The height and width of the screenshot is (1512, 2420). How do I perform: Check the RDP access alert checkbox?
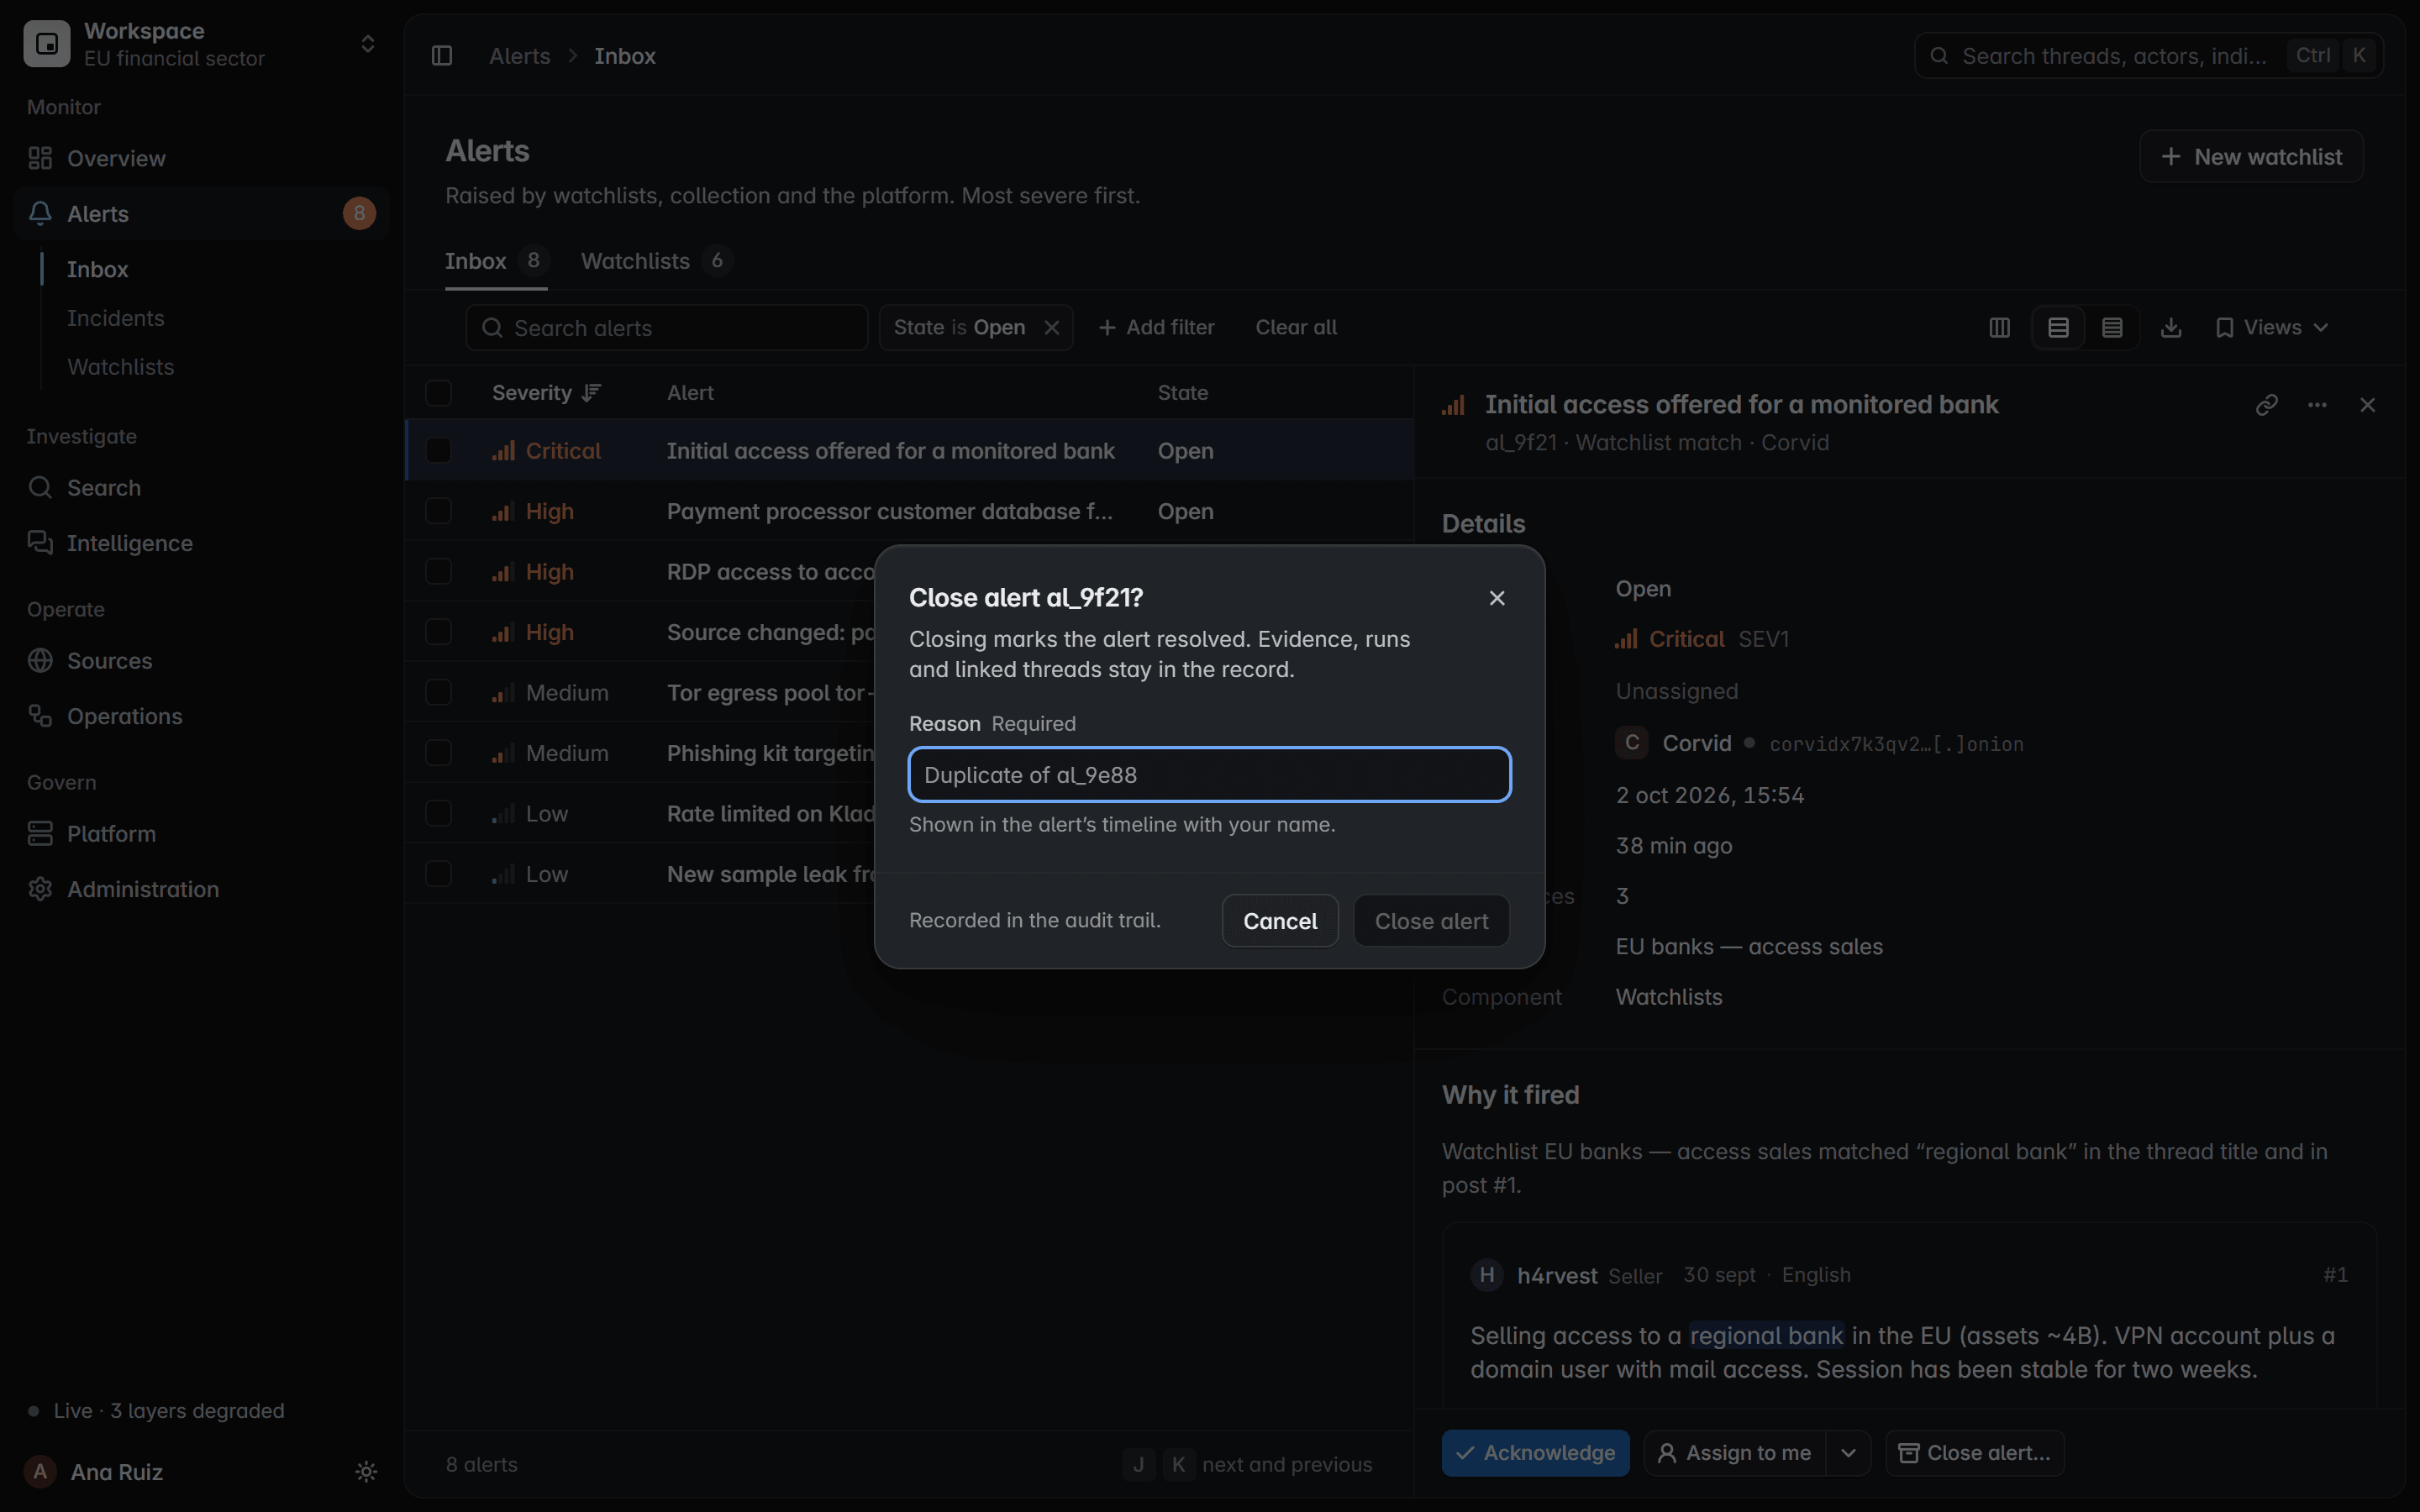pos(439,572)
